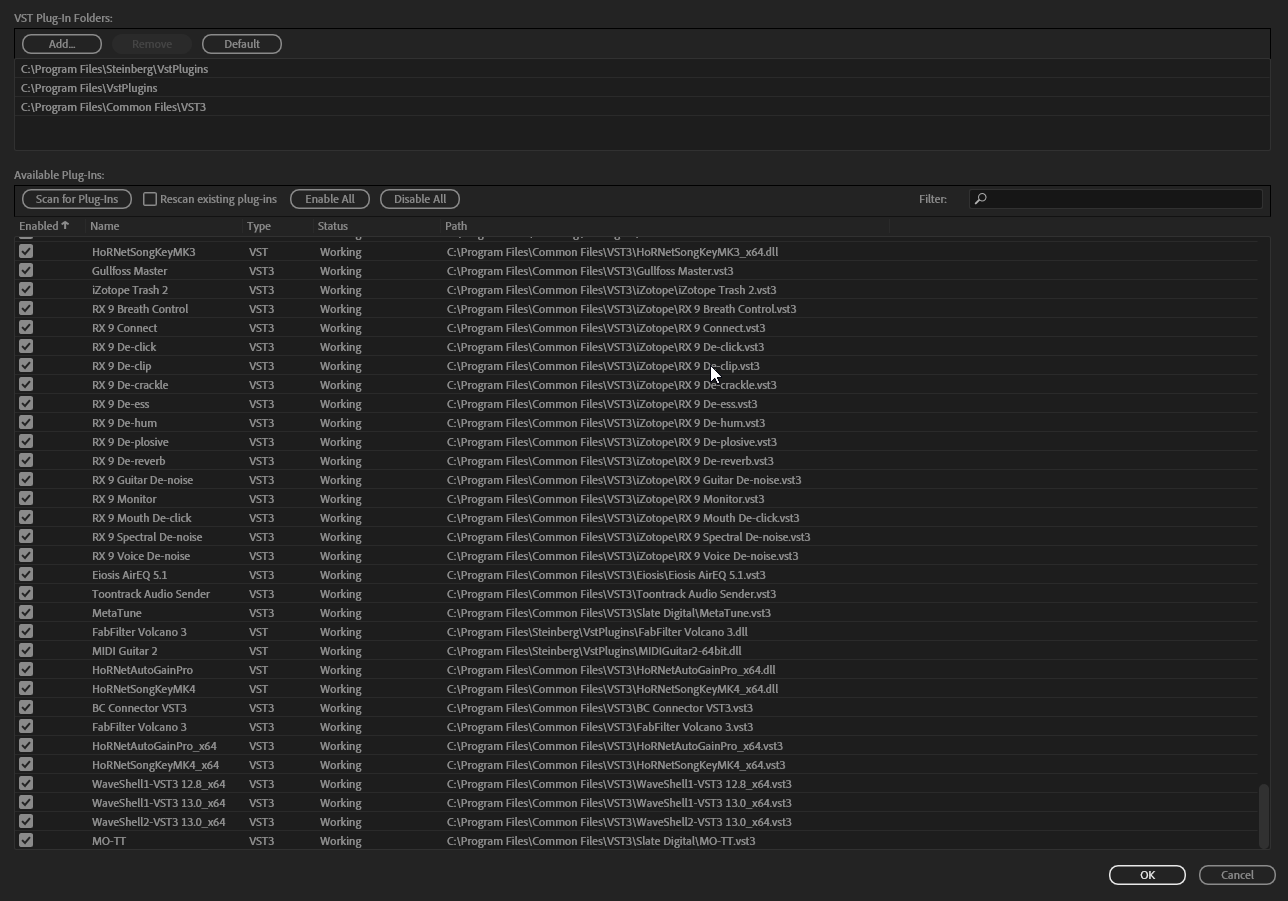Image resolution: width=1288 pixels, height=901 pixels.
Task: Click Add to add a VST folder
Action: pos(60,43)
